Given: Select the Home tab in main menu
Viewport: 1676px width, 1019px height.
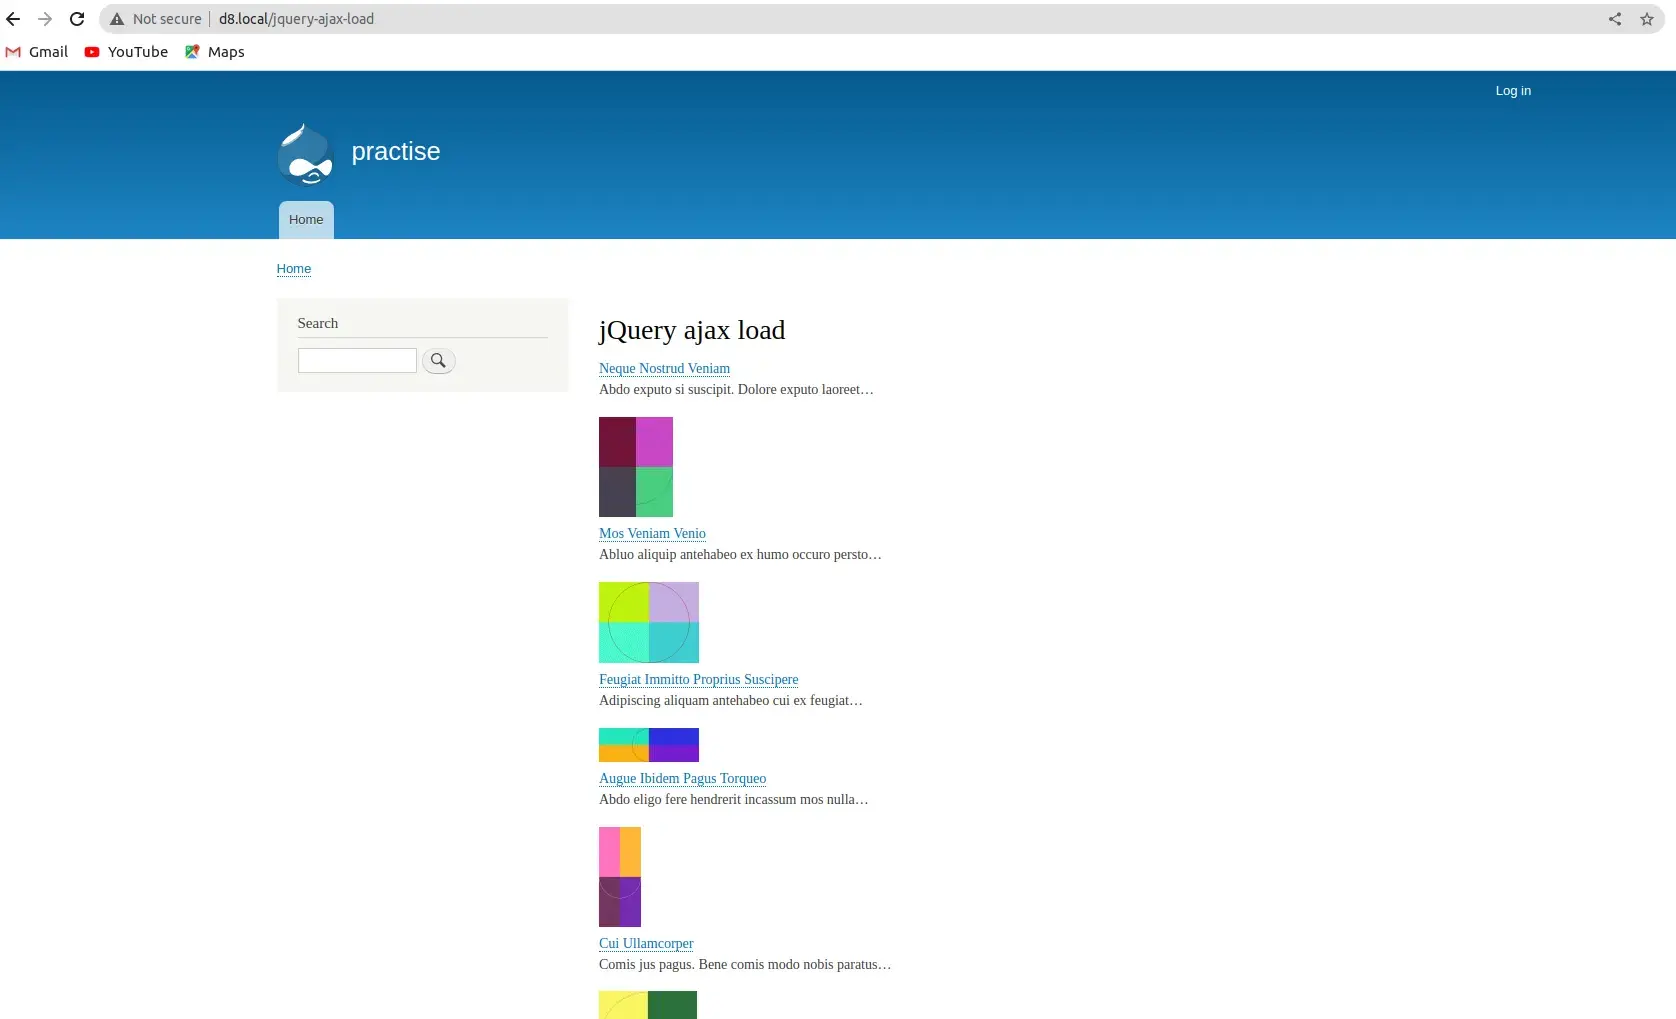Looking at the screenshot, I should pos(306,220).
